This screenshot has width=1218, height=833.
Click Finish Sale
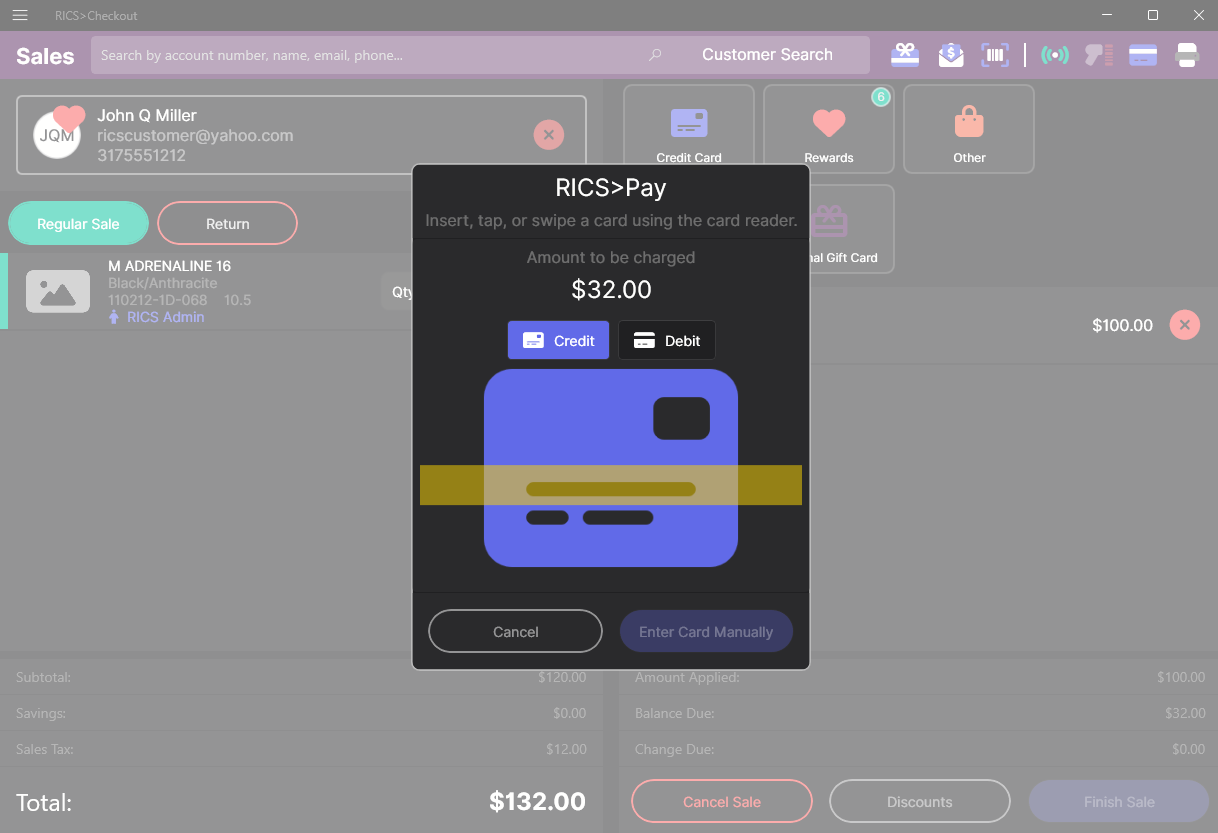pyautogui.click(x=1119, y=801)
